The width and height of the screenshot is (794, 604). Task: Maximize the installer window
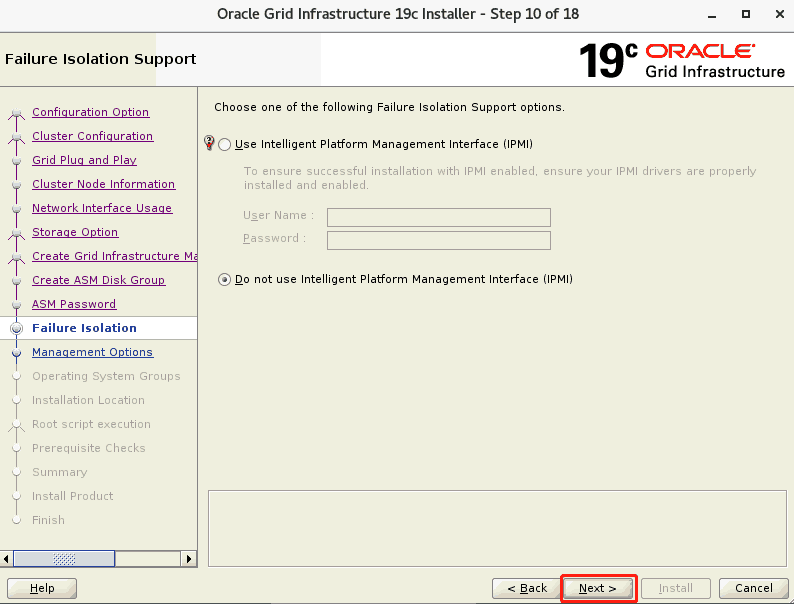[x=745, y=14]
